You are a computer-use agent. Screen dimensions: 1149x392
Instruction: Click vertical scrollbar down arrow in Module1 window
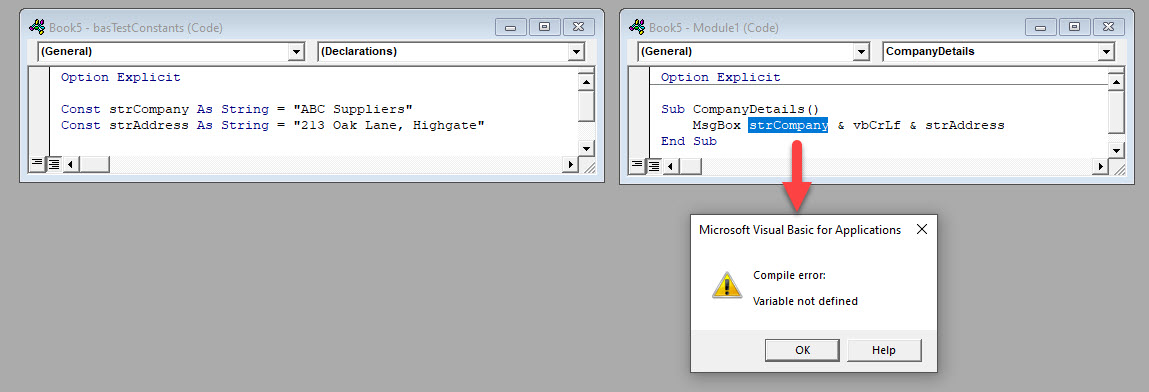tap(1116, 149)
